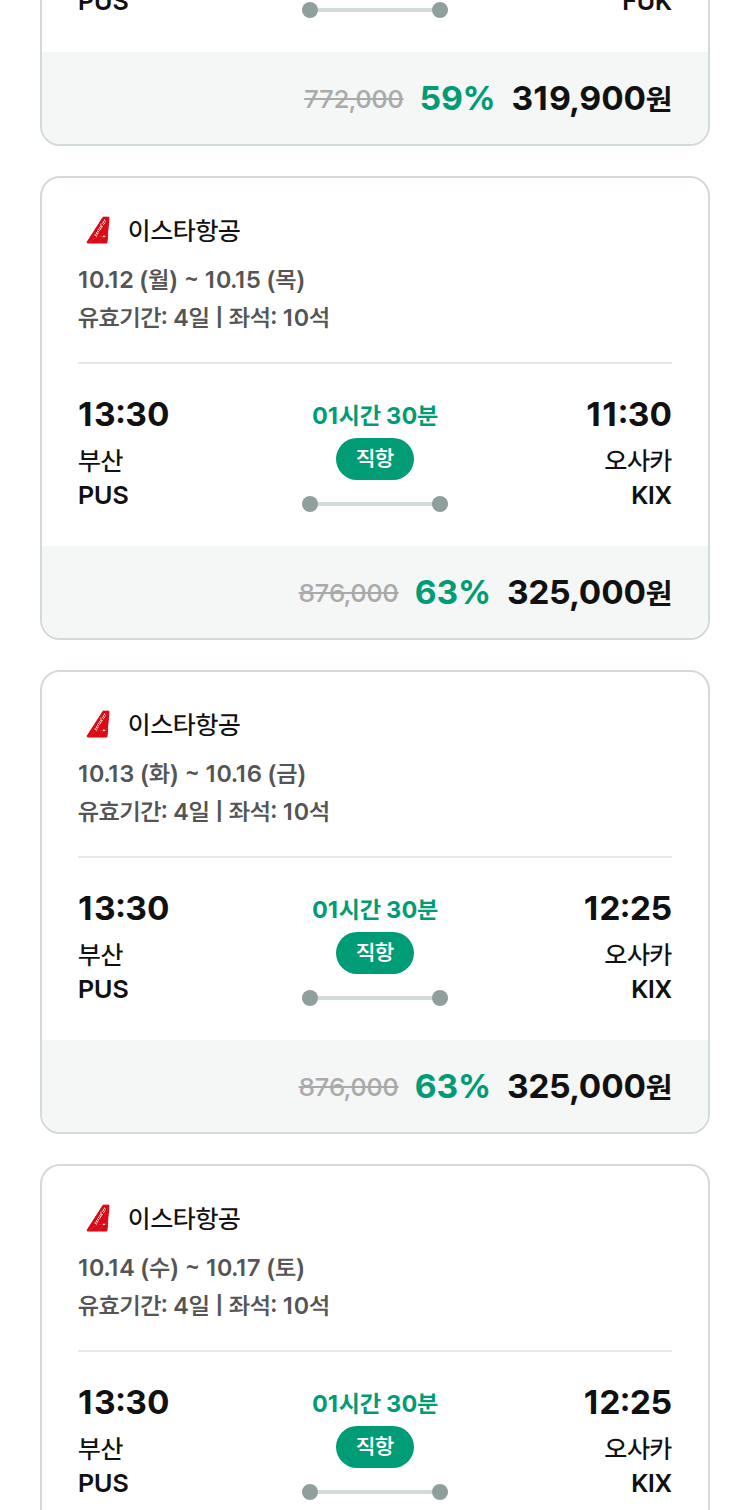The height and width of the screenshot is (1510, 750).
Task: Select the 319,900원 fare at top
Action: pos(592,99)
